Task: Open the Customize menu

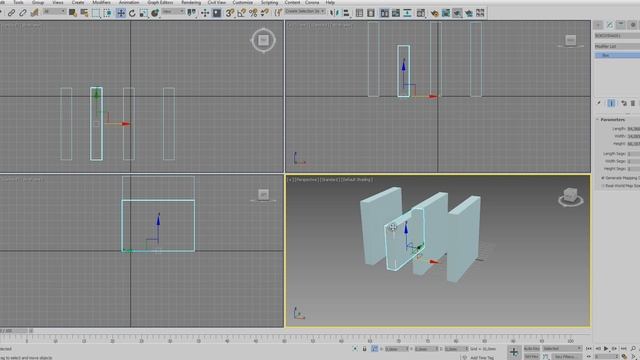Action: 242,2
